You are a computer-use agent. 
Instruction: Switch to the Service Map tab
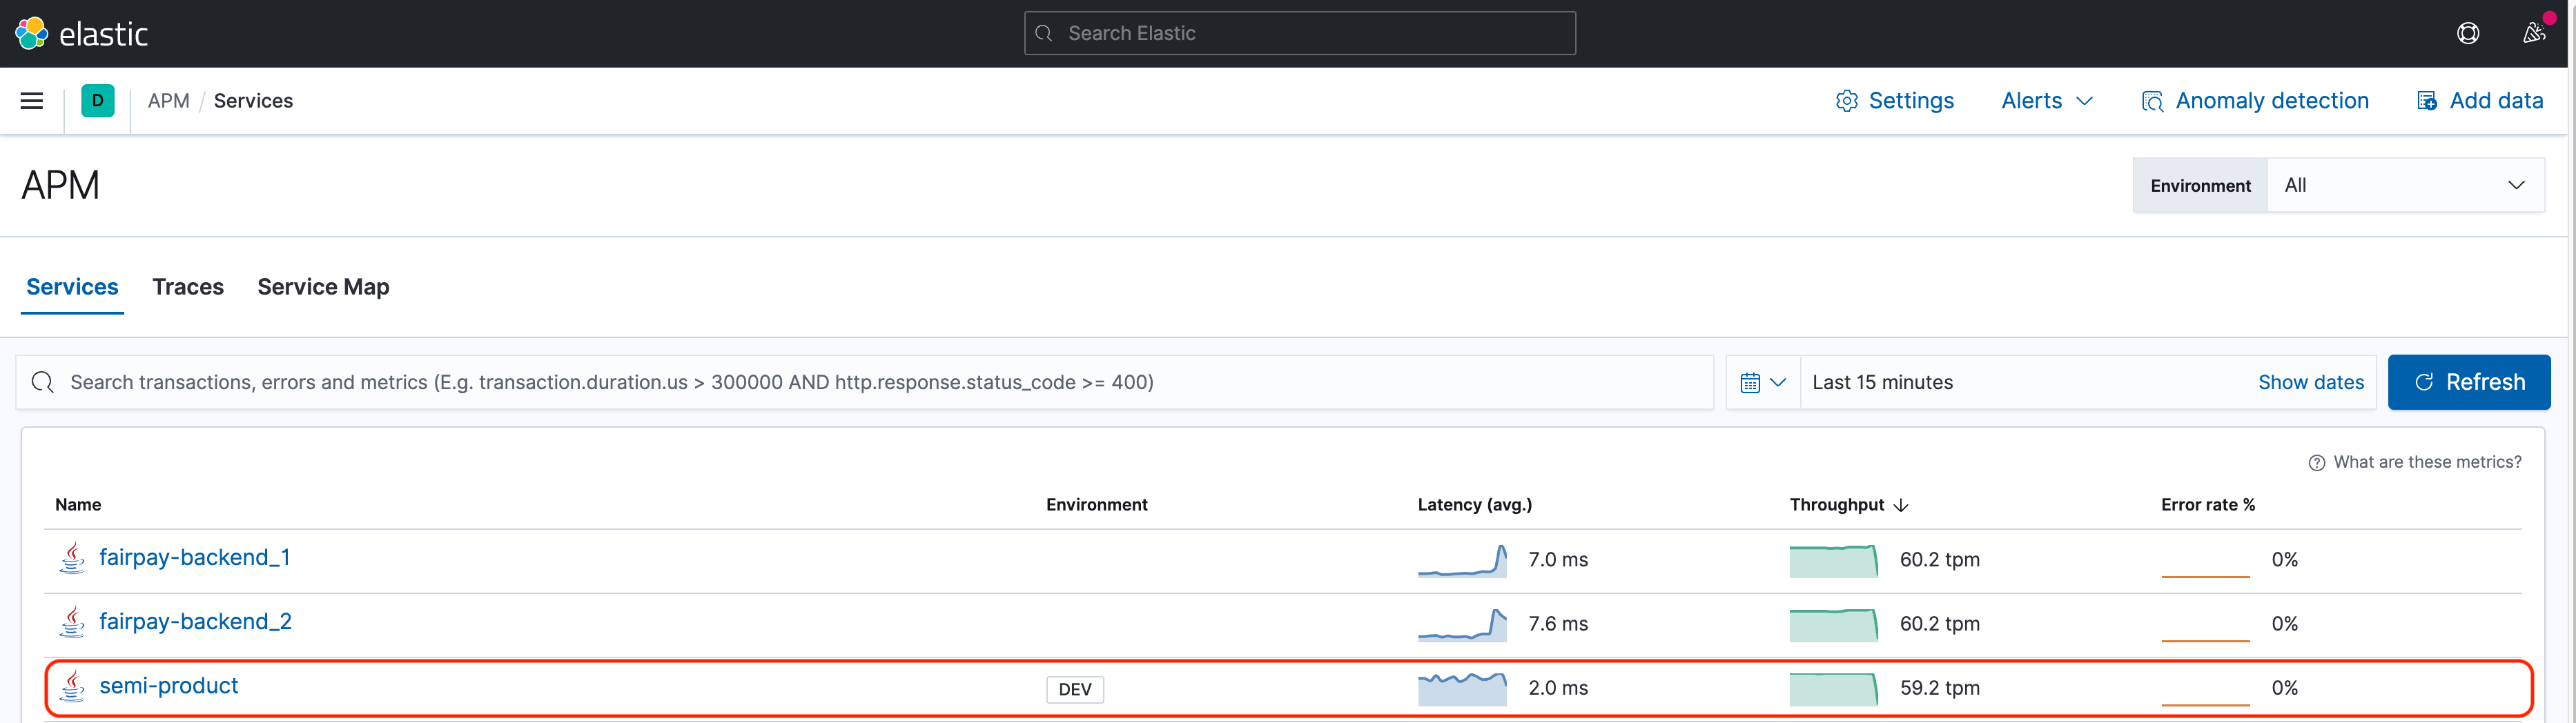pos(323,287)
